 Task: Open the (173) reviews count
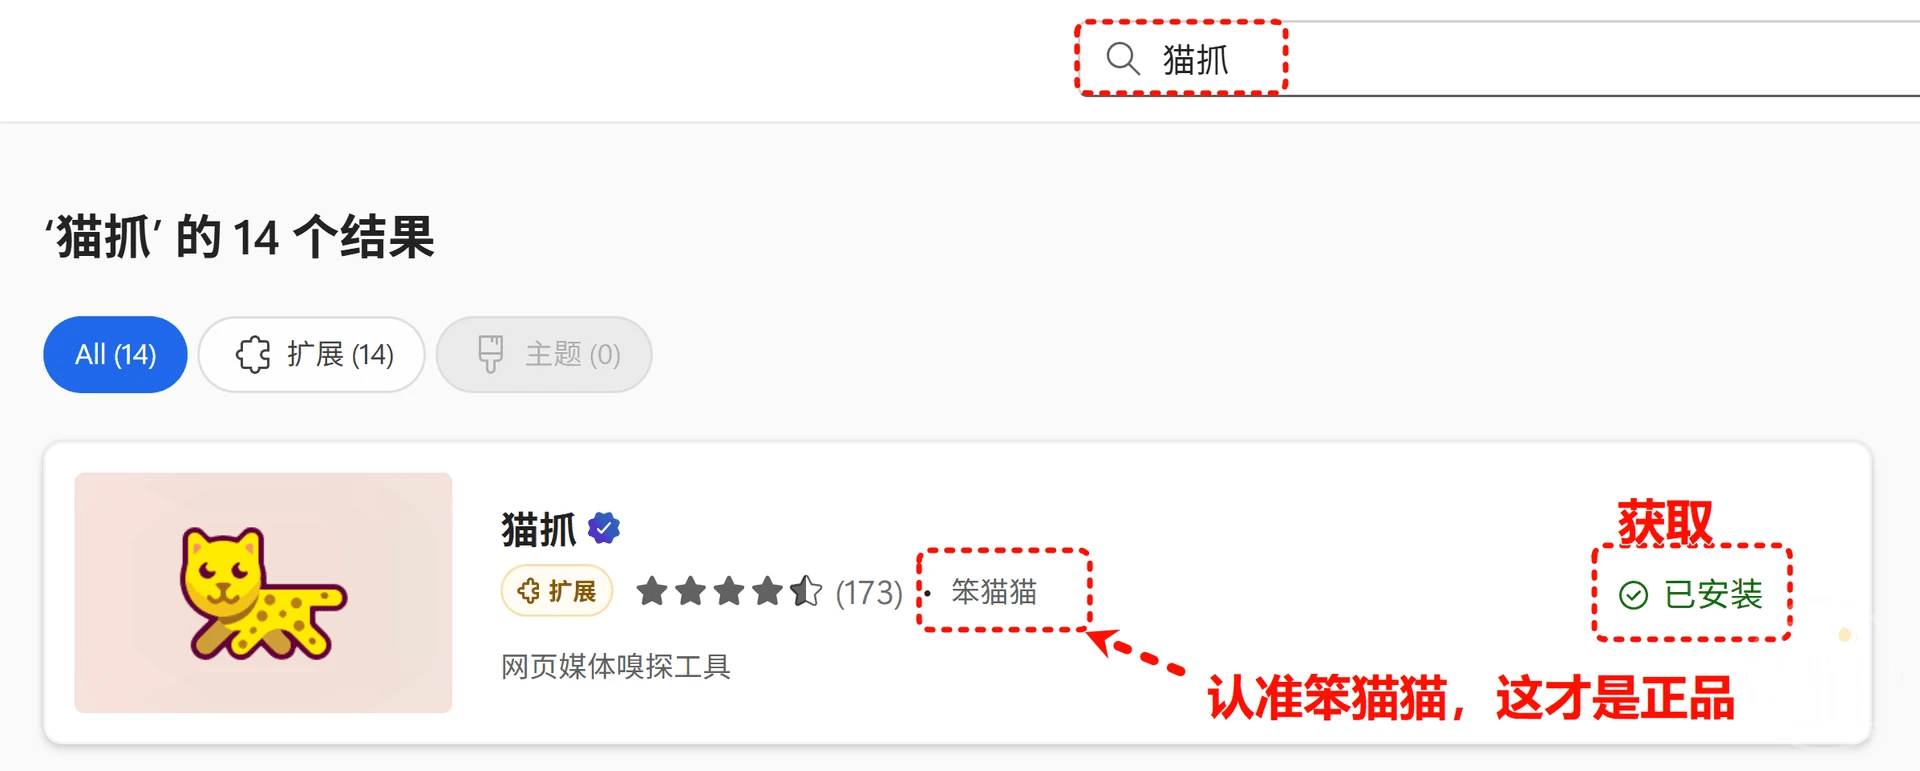[869, 592]
